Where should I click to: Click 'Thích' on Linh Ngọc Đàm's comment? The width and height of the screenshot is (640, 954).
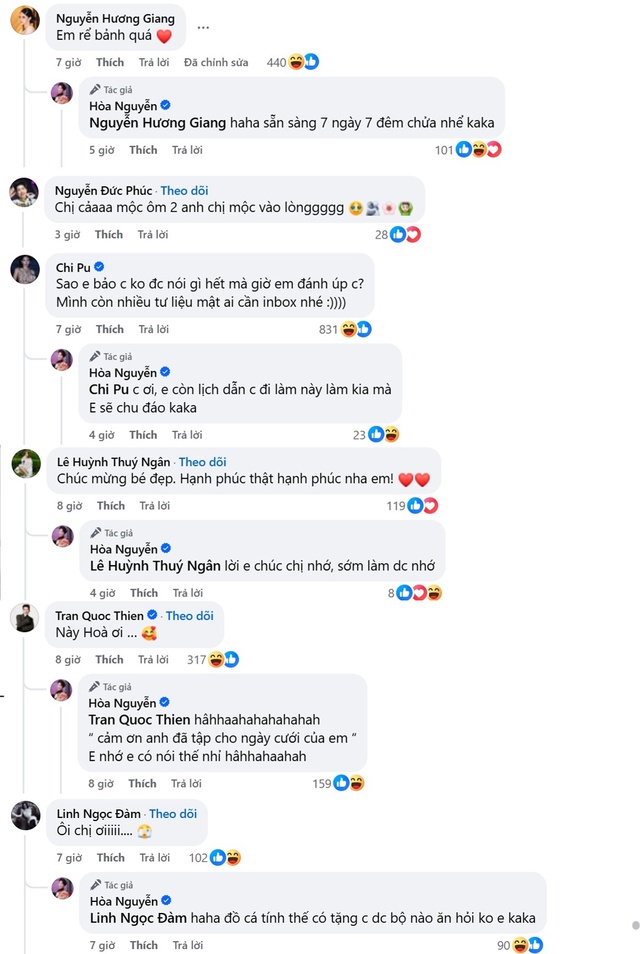110,857
